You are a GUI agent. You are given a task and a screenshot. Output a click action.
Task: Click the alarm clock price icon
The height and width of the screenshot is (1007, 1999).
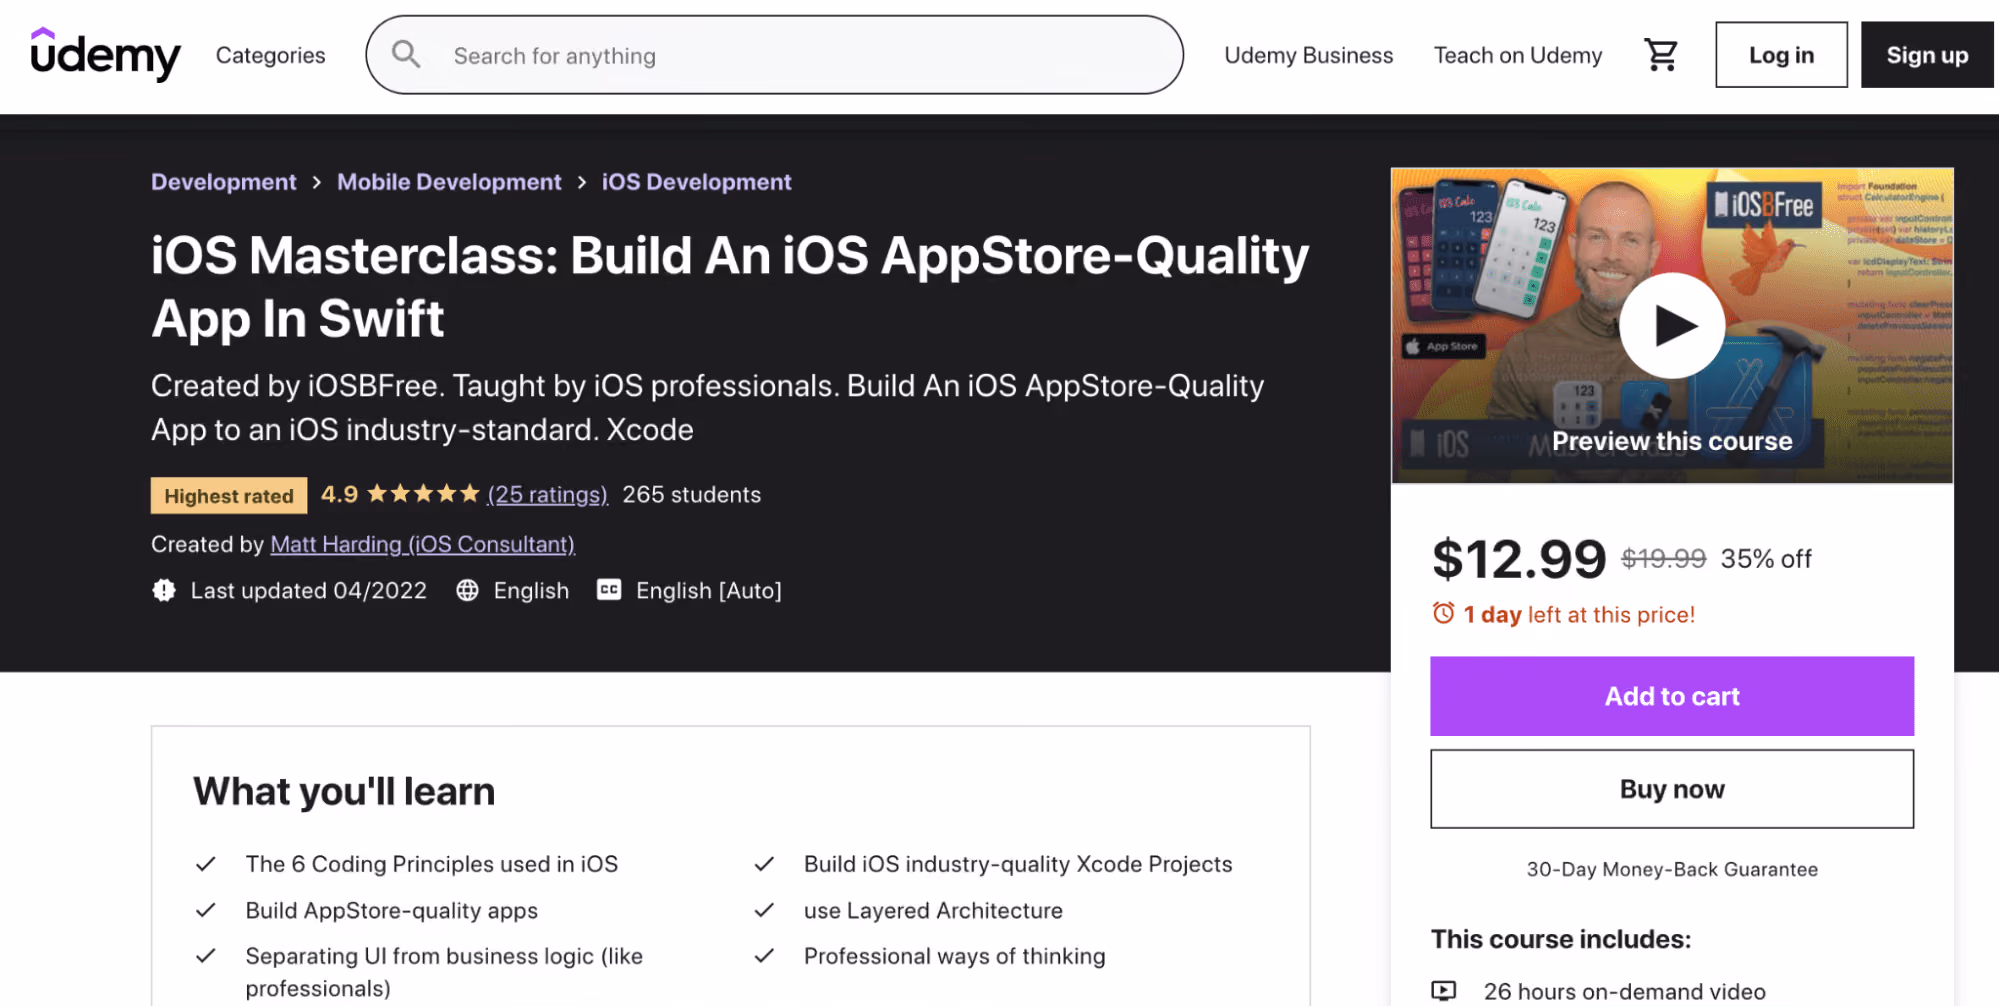(1443, 613)
